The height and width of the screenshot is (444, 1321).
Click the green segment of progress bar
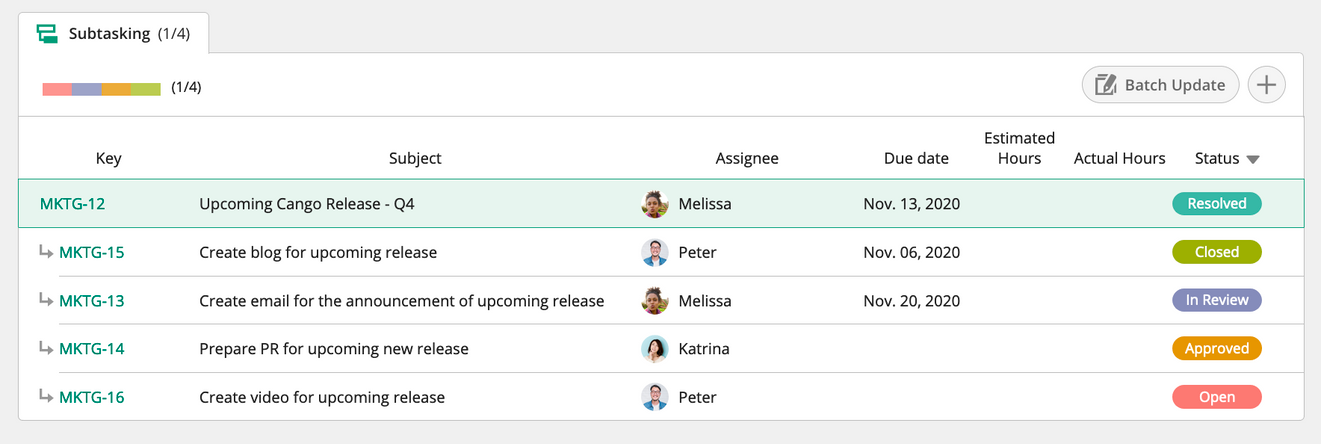(146, 89)
